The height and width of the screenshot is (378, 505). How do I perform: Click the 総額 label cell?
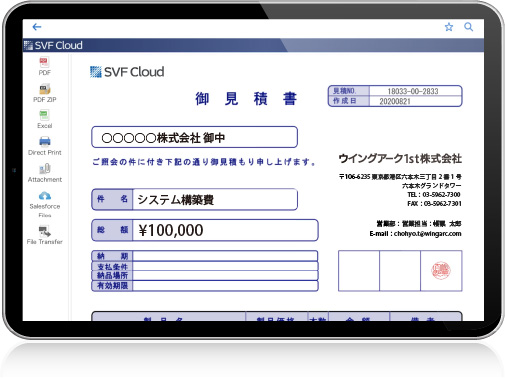click(x=112, y=230)
